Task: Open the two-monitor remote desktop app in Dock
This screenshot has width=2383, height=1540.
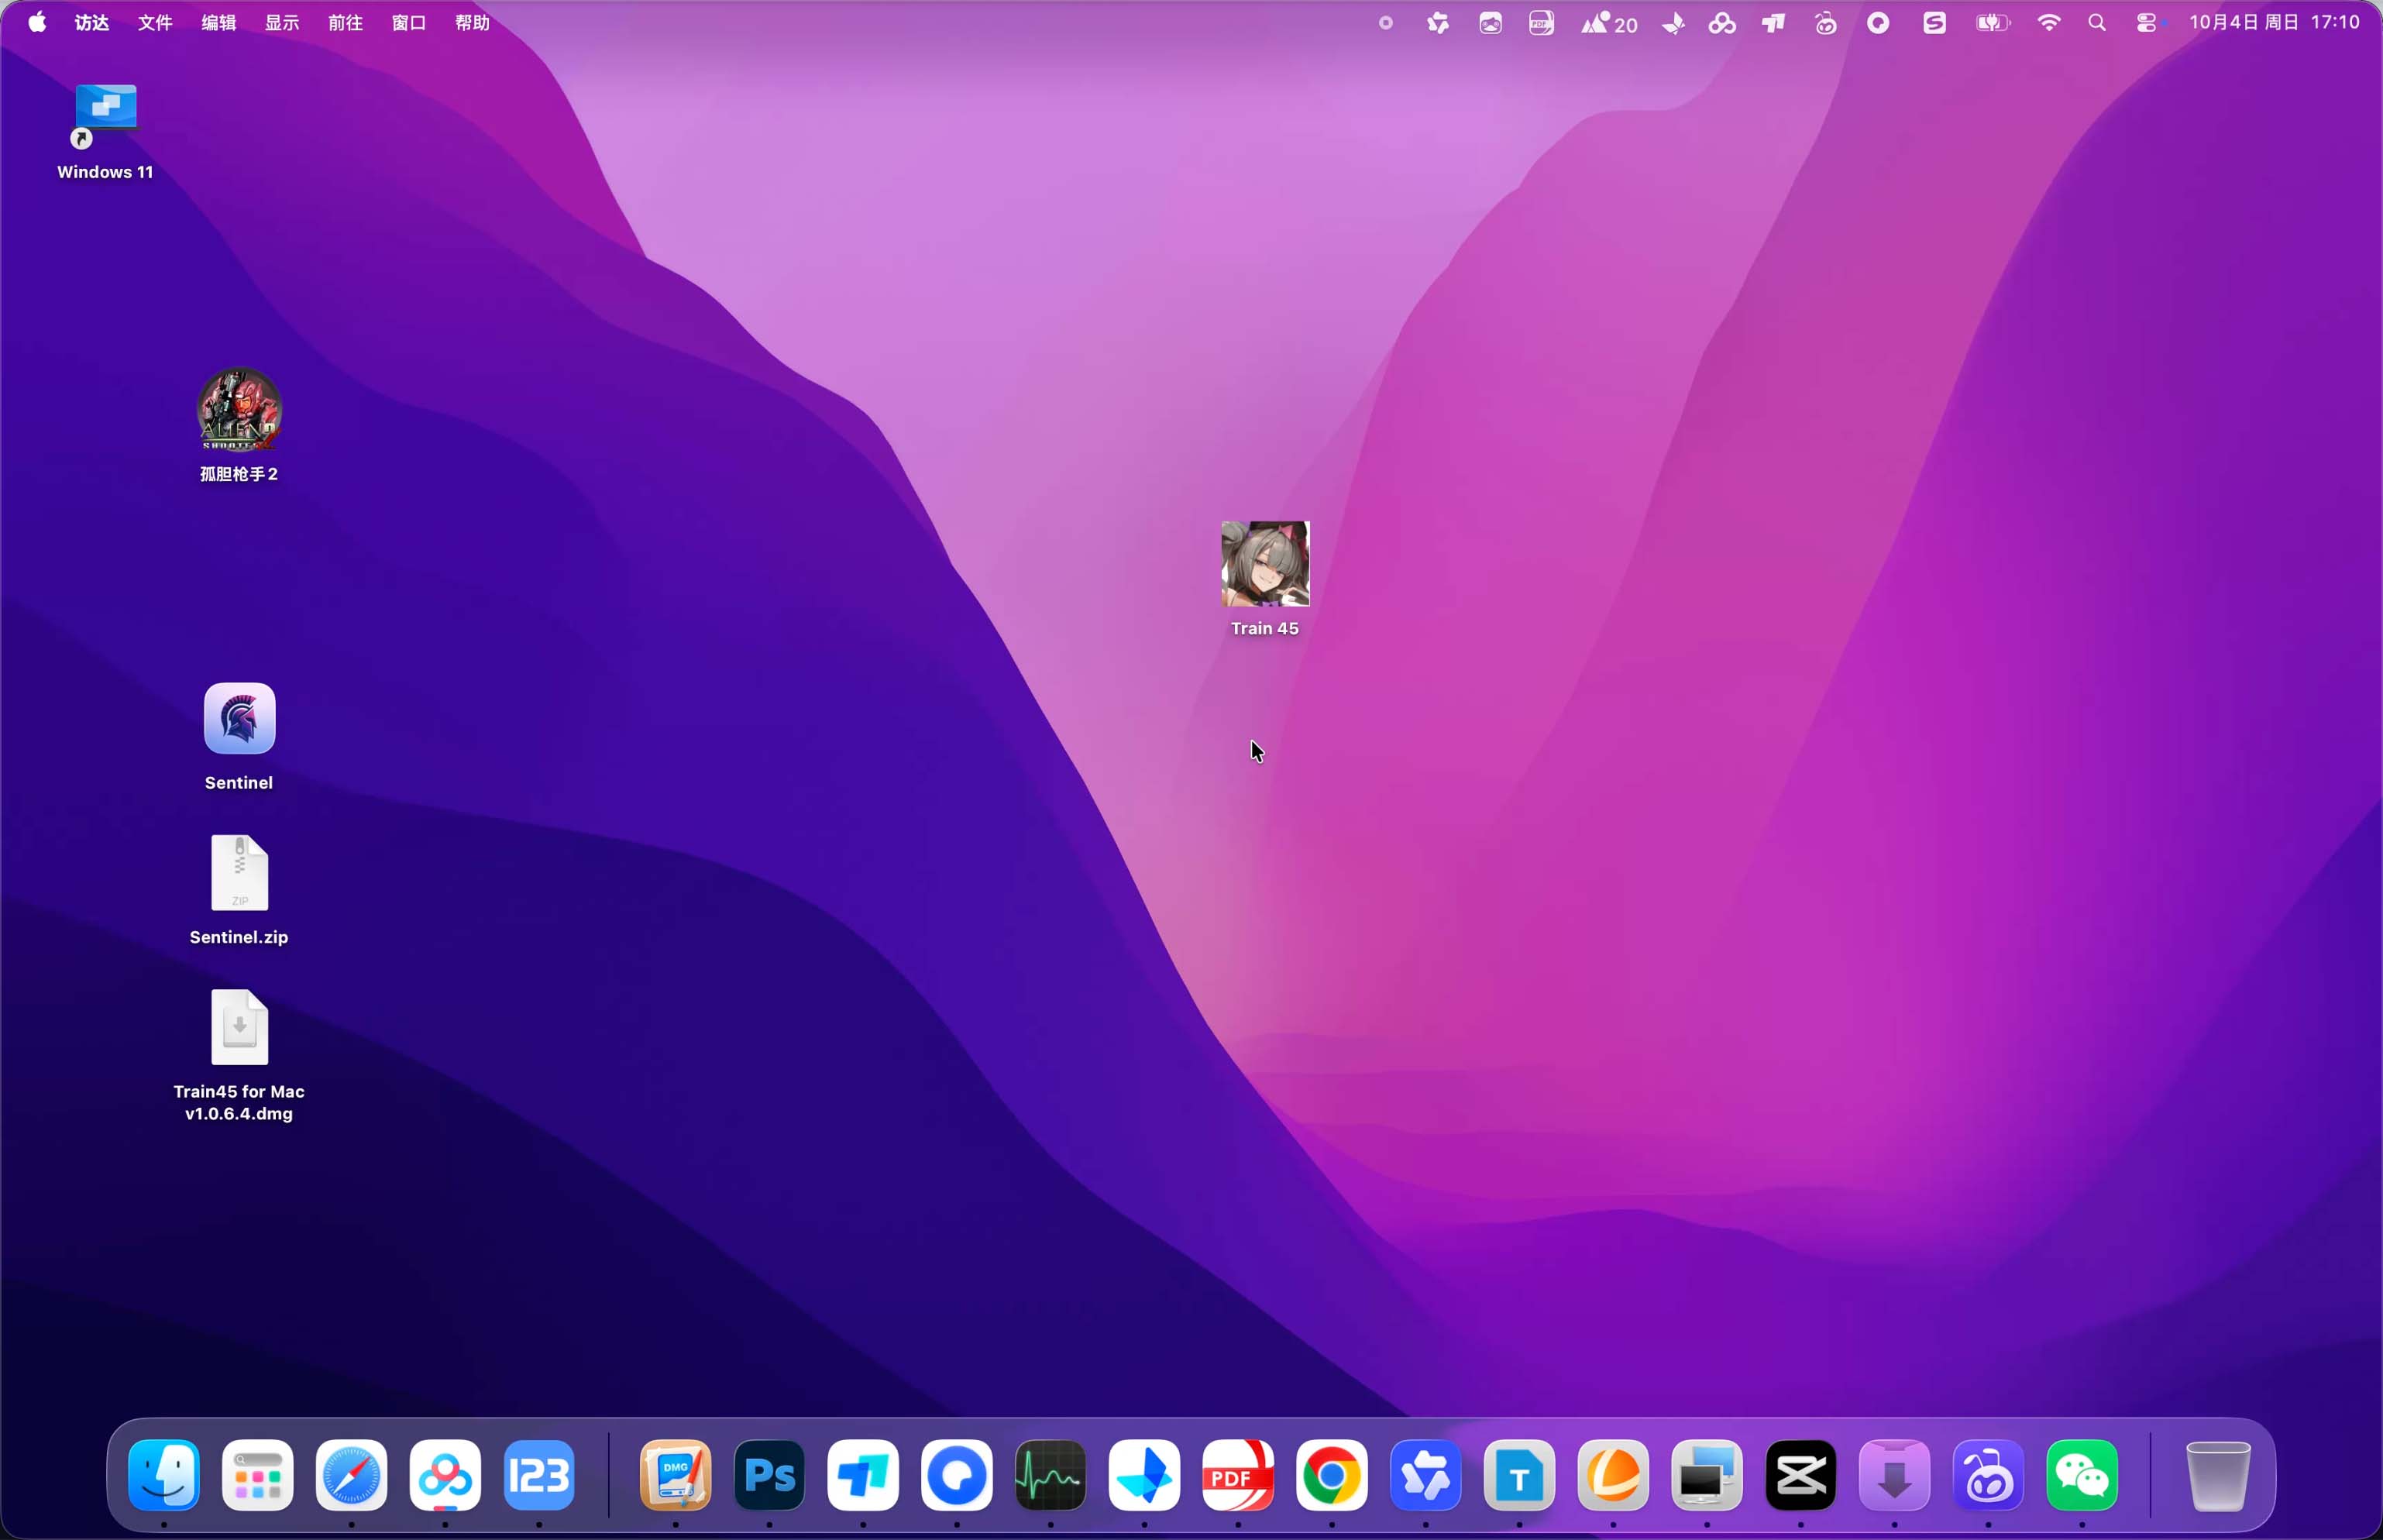Action: coord(1707,1475)
